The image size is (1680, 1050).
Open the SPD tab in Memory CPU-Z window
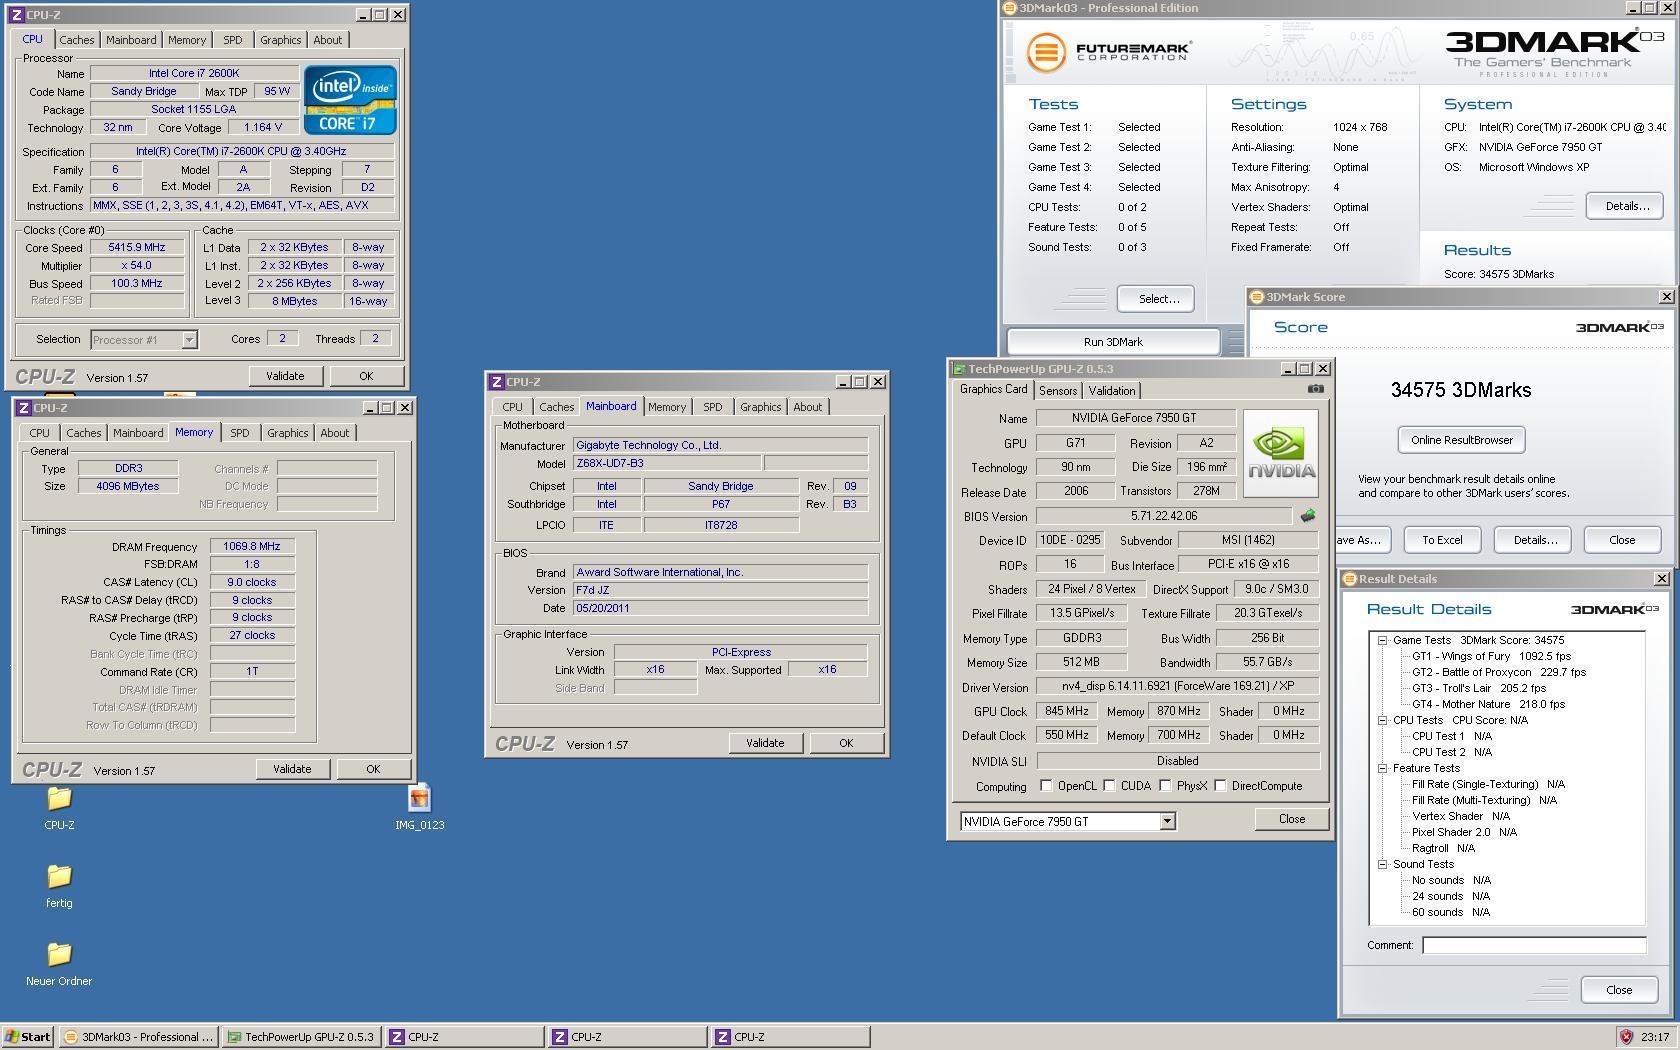(240, 433)
